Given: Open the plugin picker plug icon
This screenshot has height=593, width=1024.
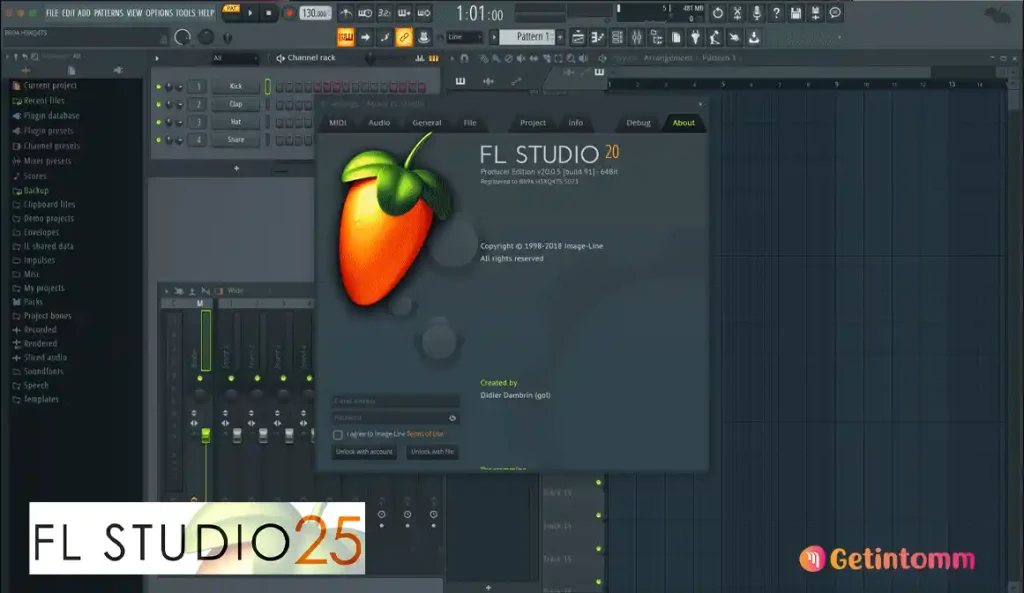Looking at the screenshot, I should click(x=696, y=37).
